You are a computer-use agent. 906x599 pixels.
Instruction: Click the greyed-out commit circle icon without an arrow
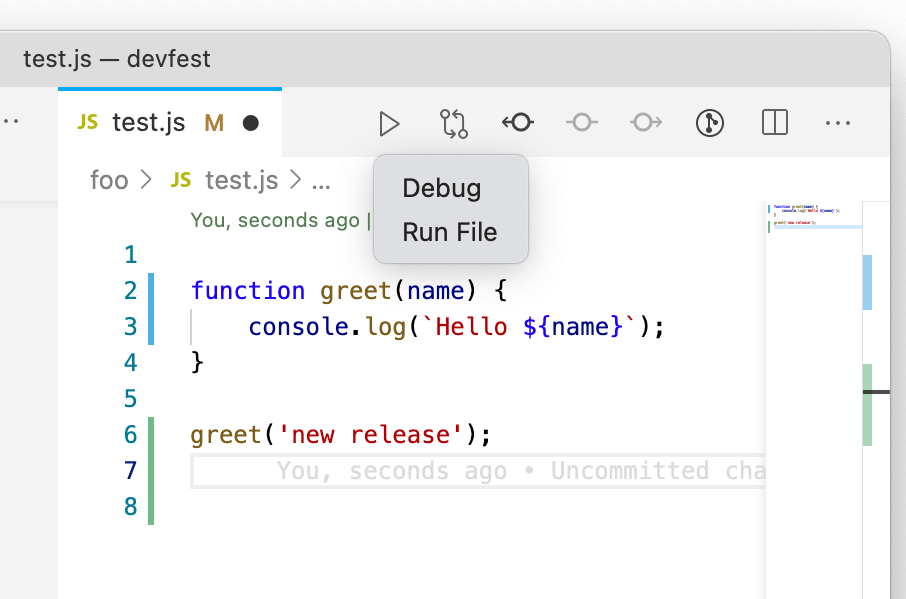(581, 123)
